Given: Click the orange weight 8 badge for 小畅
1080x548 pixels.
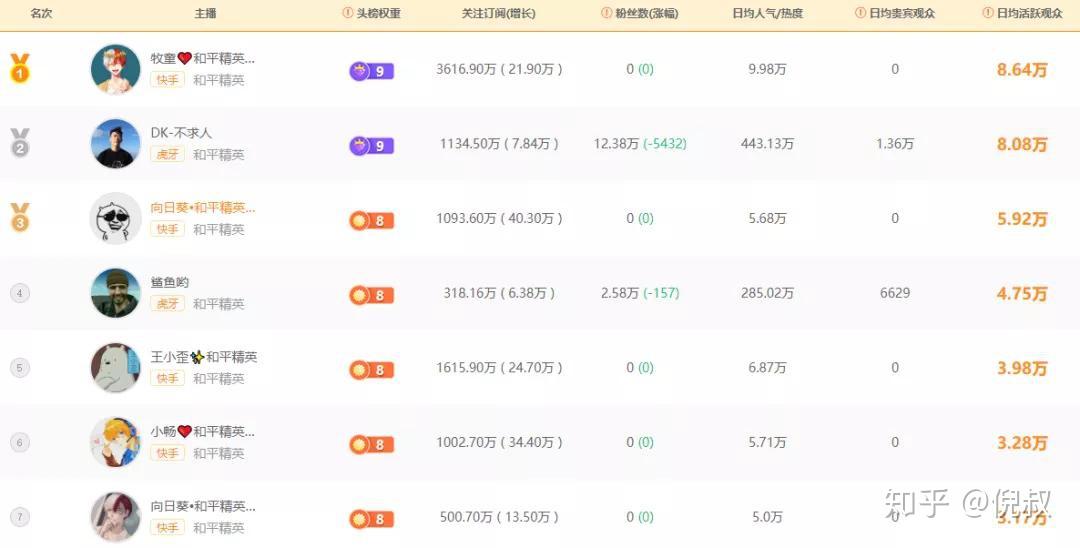Looking at the screenshot, I should [x=371, y=445].
